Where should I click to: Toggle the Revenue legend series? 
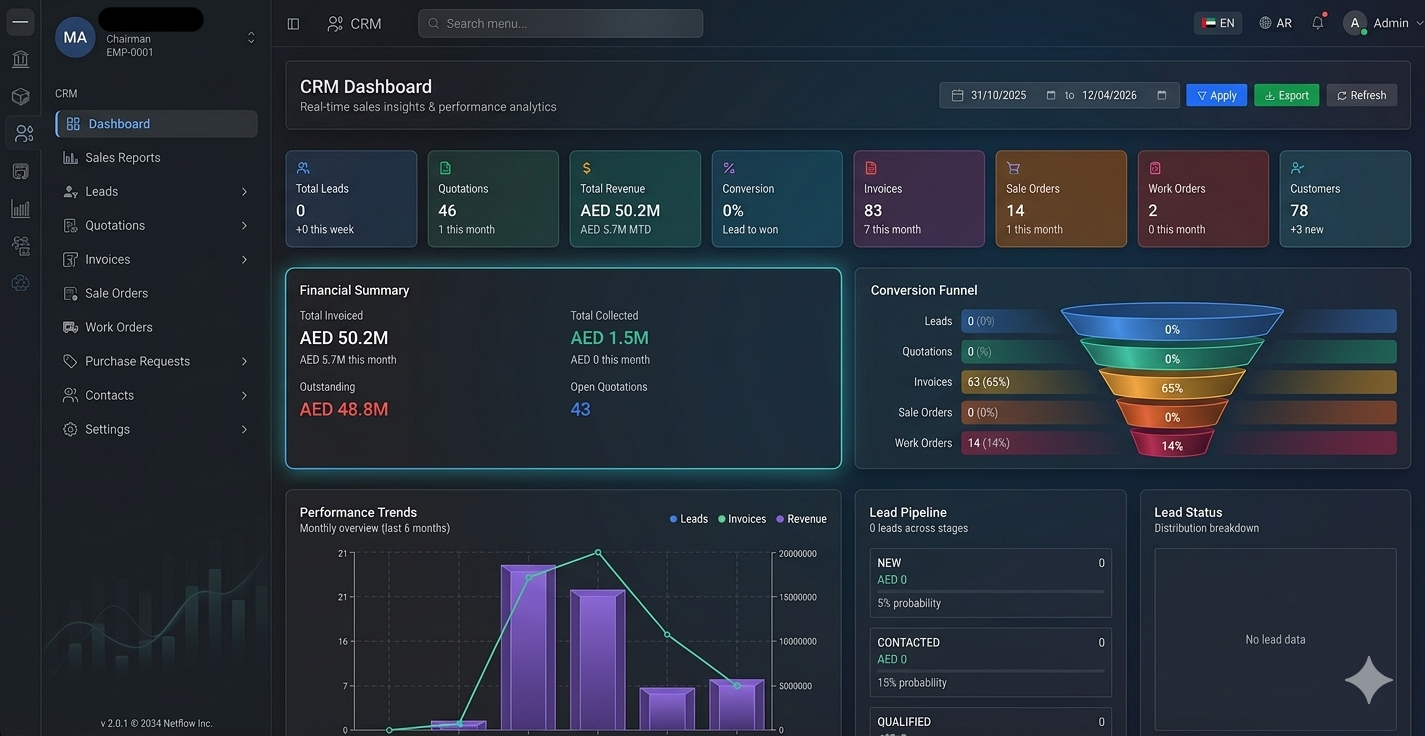[x=799, y=519]
